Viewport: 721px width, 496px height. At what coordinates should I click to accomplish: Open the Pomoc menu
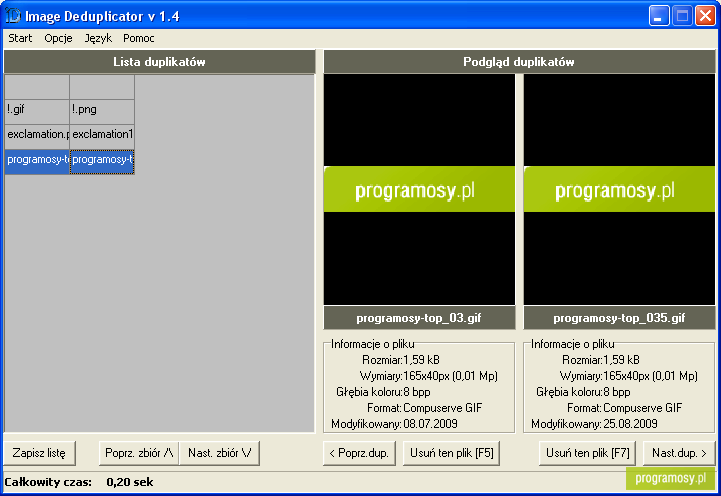(x=138, y=38)
